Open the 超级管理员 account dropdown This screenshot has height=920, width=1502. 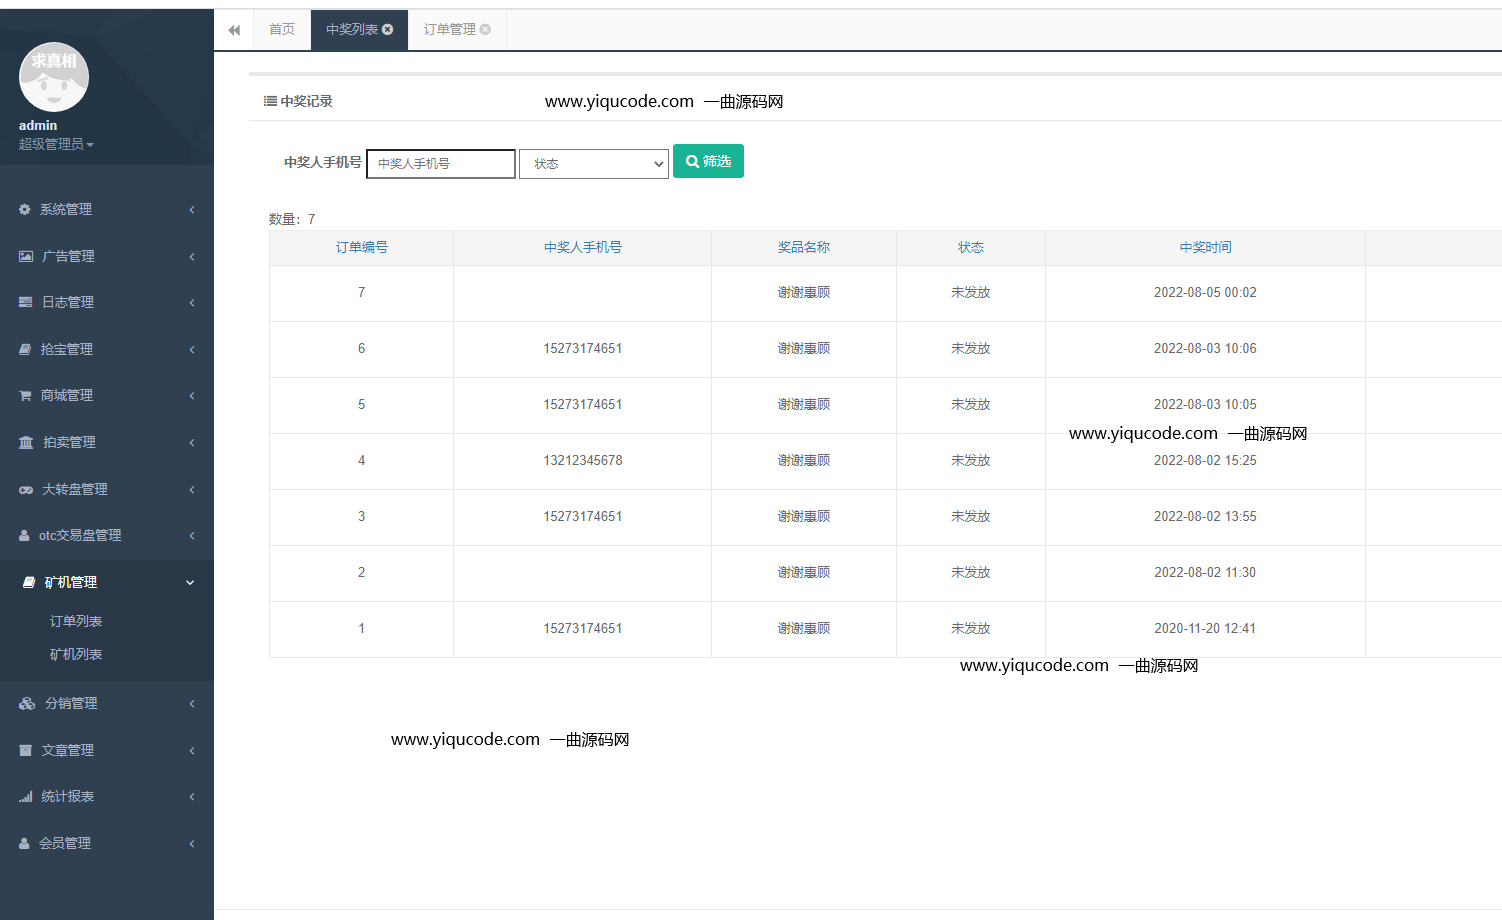[56, 144]
